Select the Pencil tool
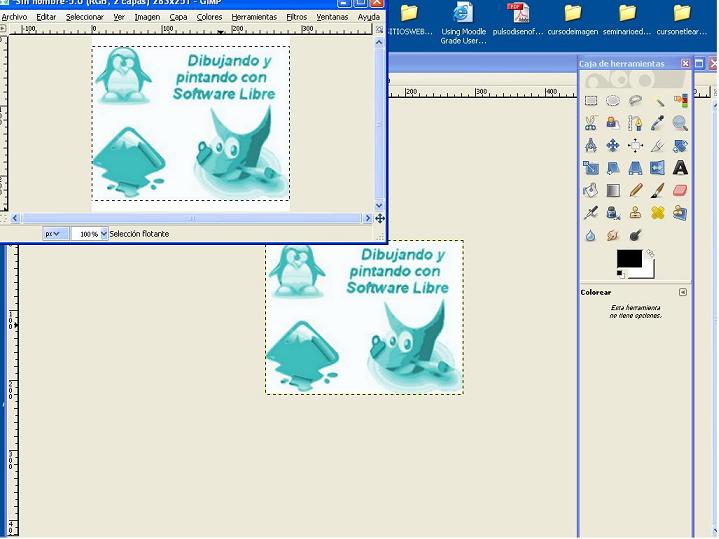The height and width of the screenshot is (539, 719). click(x=635, y=190)
